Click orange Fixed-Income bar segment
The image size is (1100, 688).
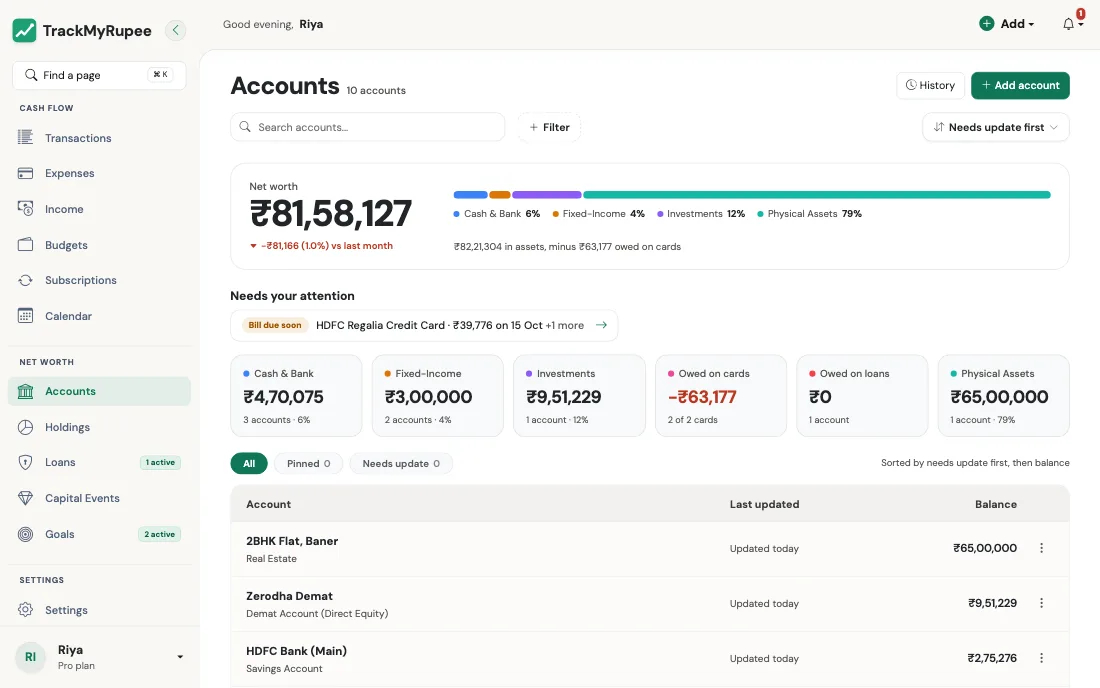pos(499,194)
